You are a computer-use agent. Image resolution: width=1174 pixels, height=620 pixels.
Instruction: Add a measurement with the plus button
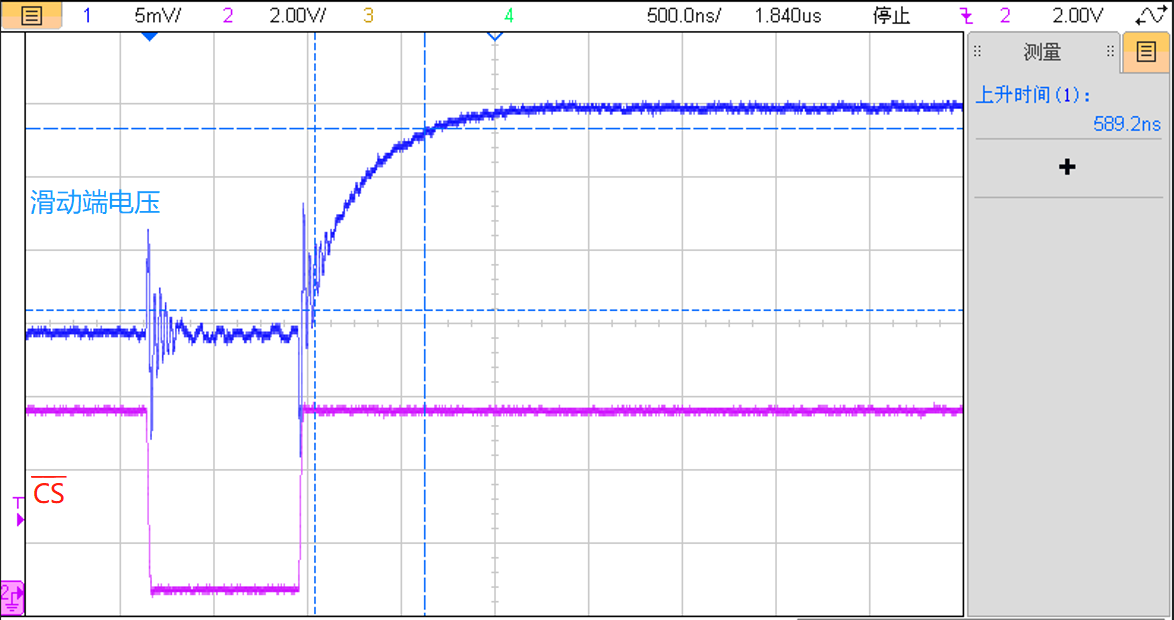tap(1067, 167)
